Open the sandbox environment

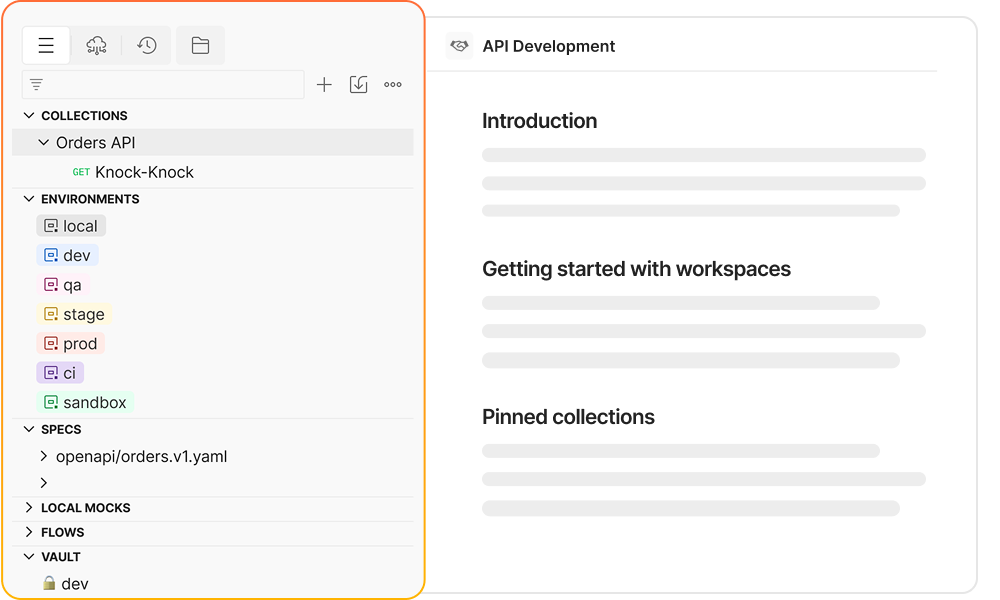[x=85, y=402]
